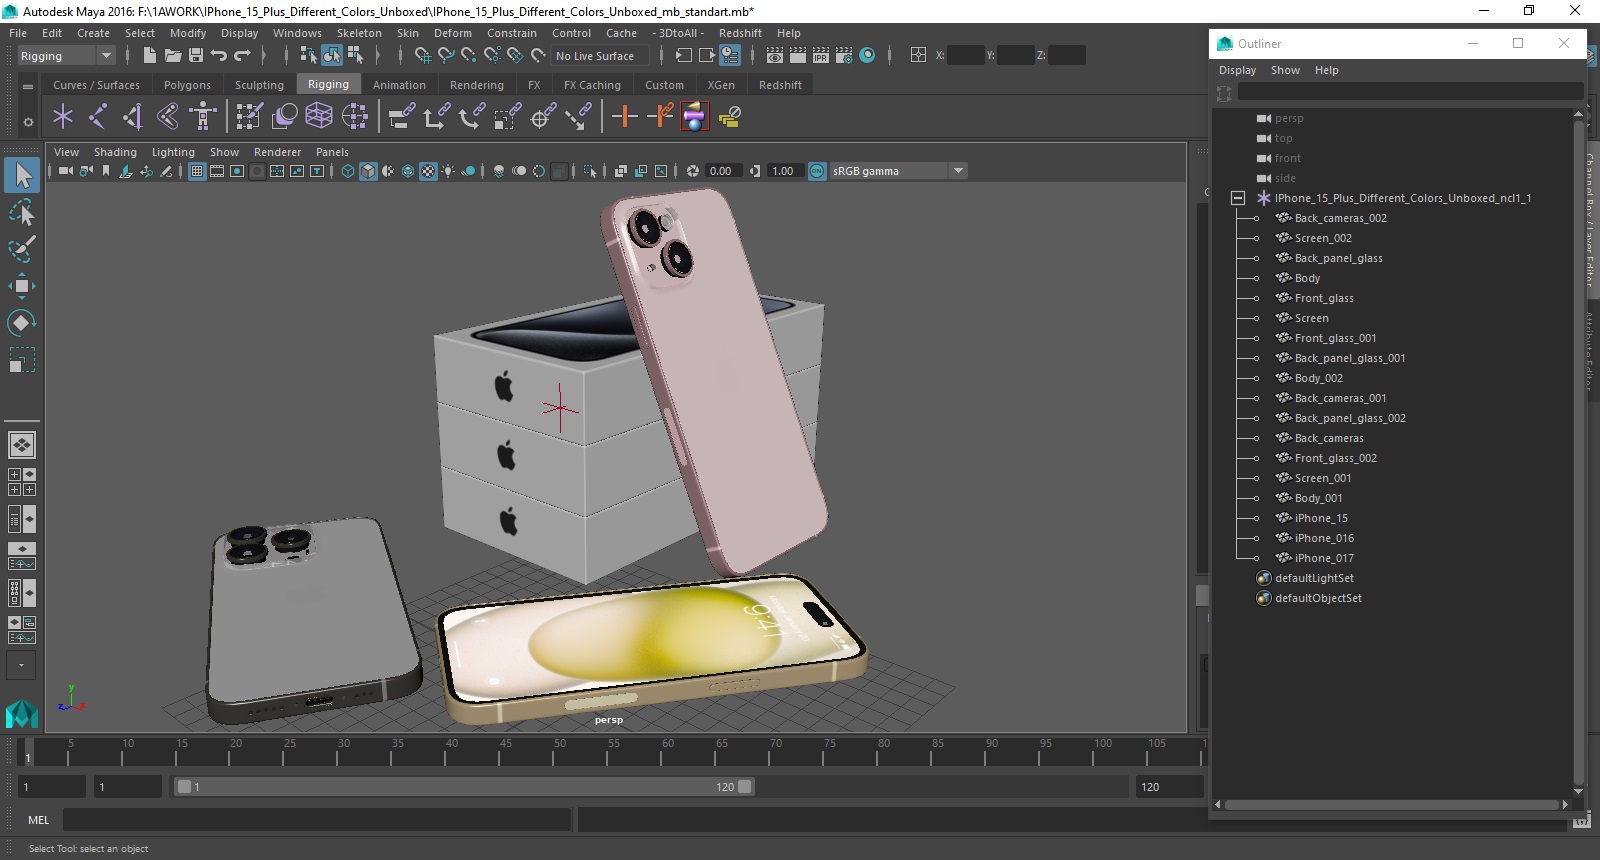Switch to the Animation shelf tab
Image resolution: width=1600 pixels, height=860 pixels.
399,85
